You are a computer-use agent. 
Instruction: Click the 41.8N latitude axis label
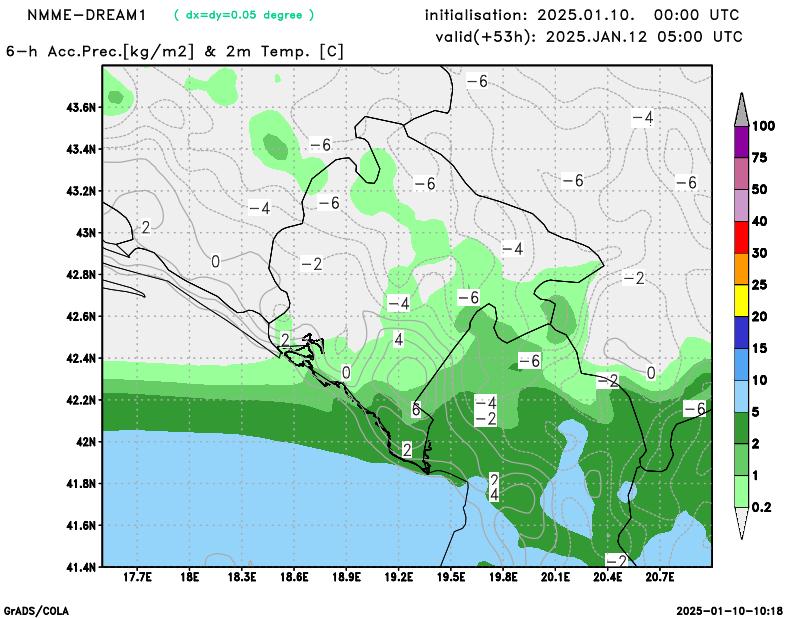[x=81, y=483]
